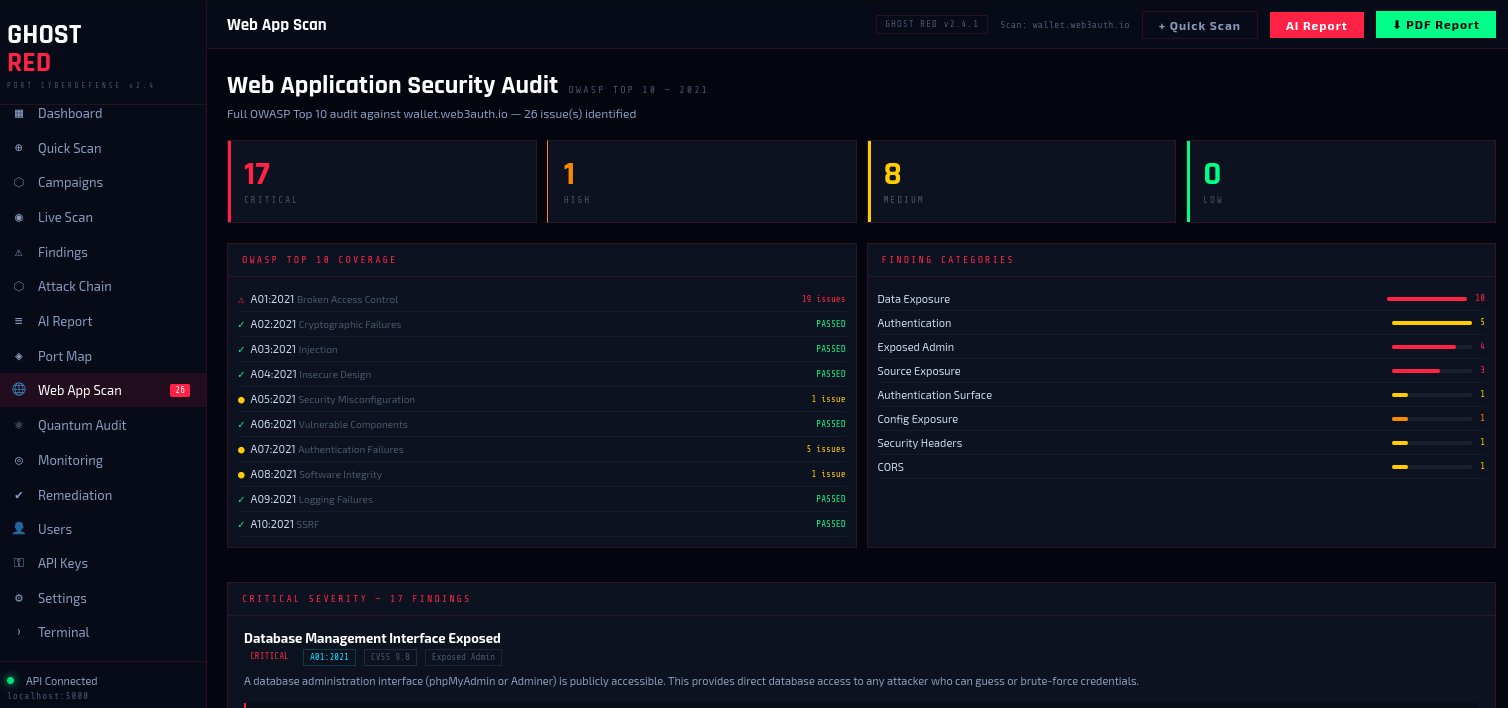Open the Dashboard menu item
Viewport: 1508px width, 708px height.
pos(103,114)
